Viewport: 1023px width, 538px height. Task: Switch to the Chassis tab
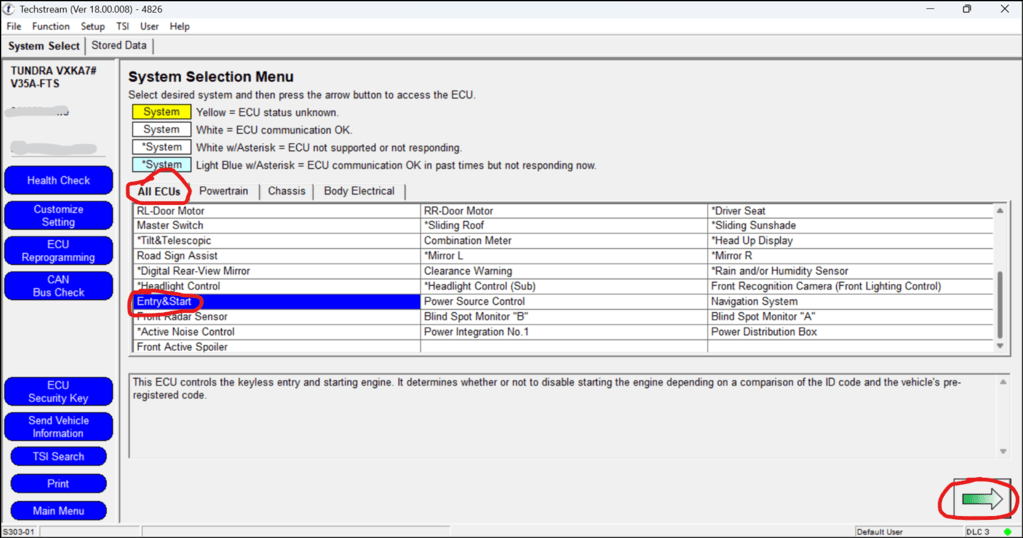(286, 191)
